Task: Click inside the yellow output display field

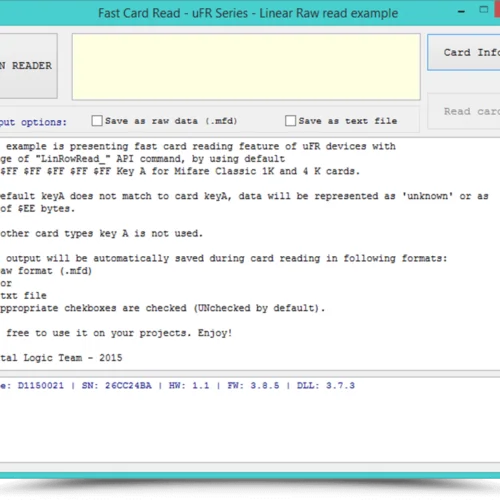Action: (246, 66)
